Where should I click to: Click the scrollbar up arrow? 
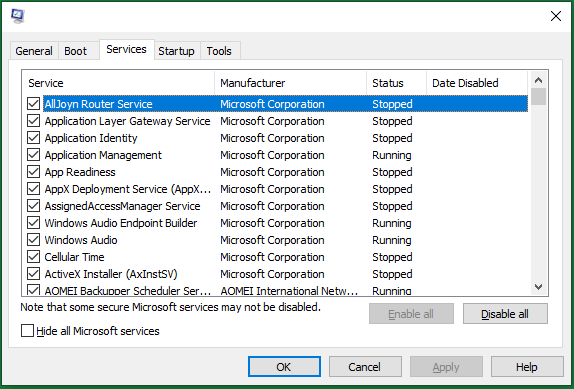pos(538,80)
